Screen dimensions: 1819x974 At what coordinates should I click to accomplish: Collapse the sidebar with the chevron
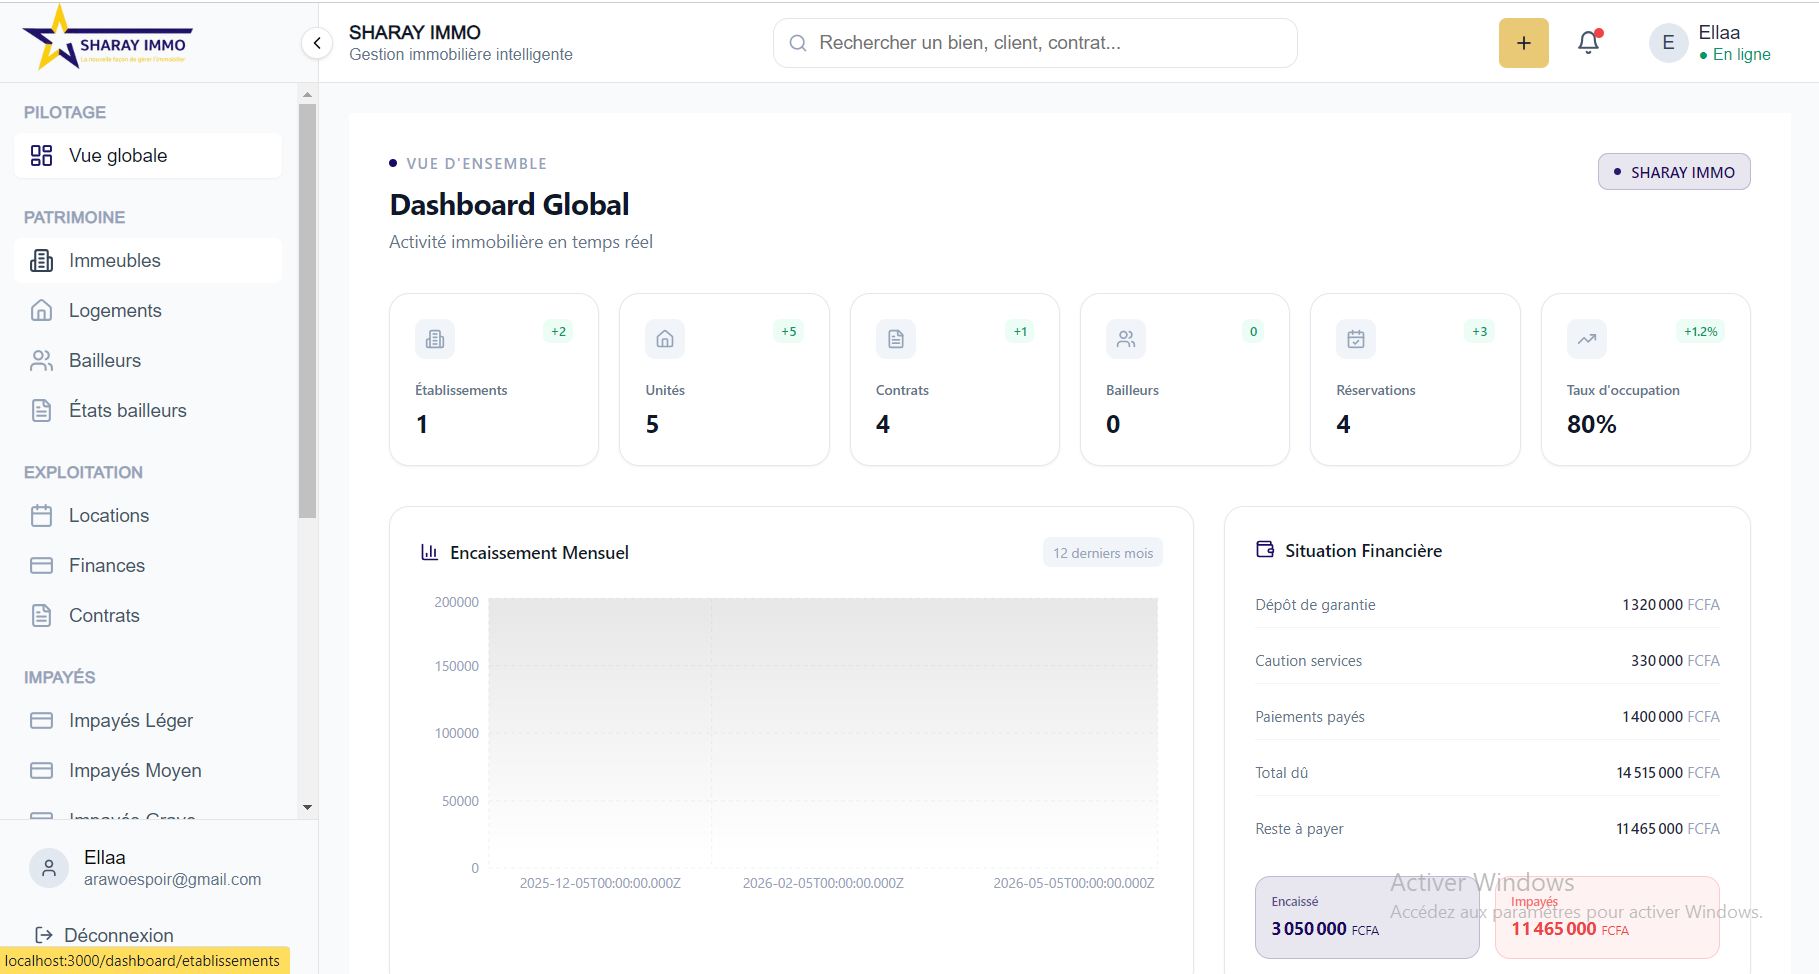pyautogui.click(x=317, y=43)
